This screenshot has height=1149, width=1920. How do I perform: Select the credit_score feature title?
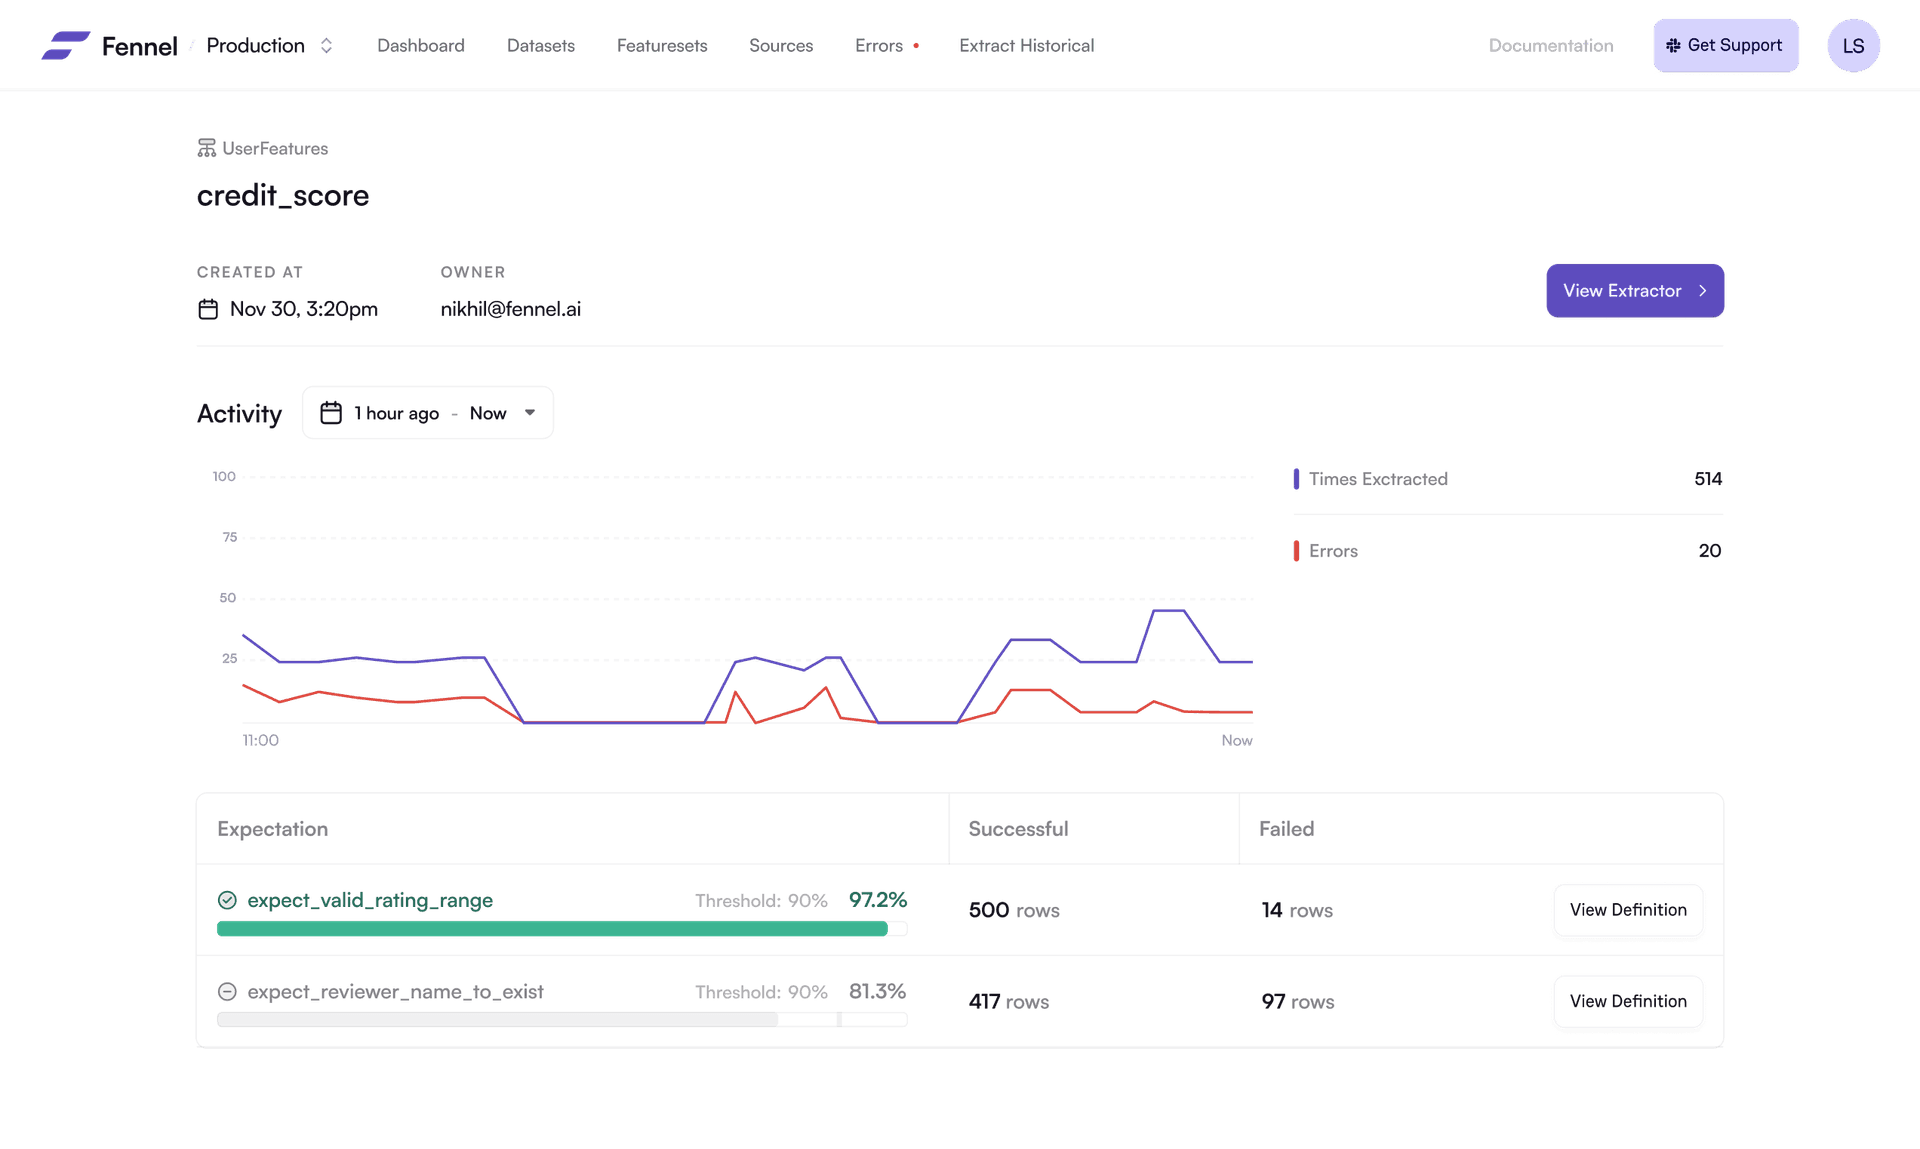pos(283,196)
